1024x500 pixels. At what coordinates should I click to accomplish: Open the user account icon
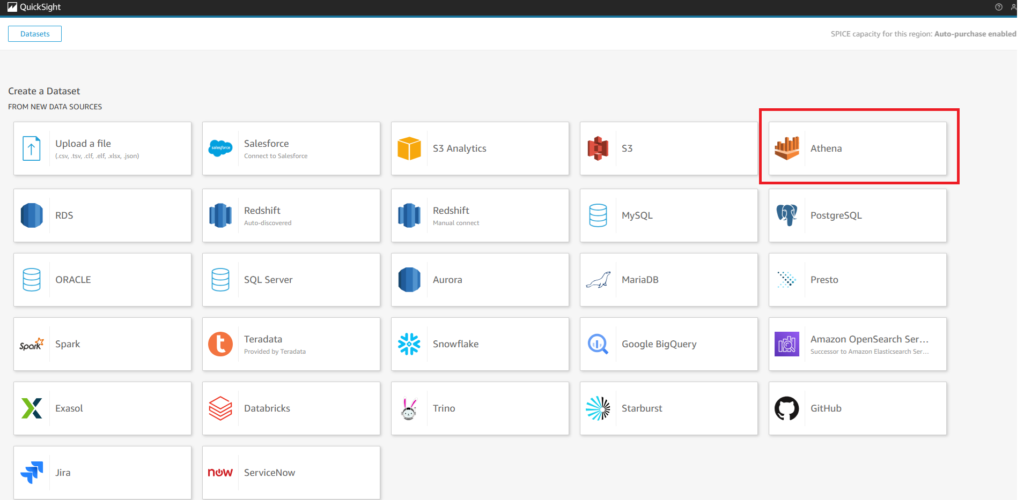[1014, 7]
